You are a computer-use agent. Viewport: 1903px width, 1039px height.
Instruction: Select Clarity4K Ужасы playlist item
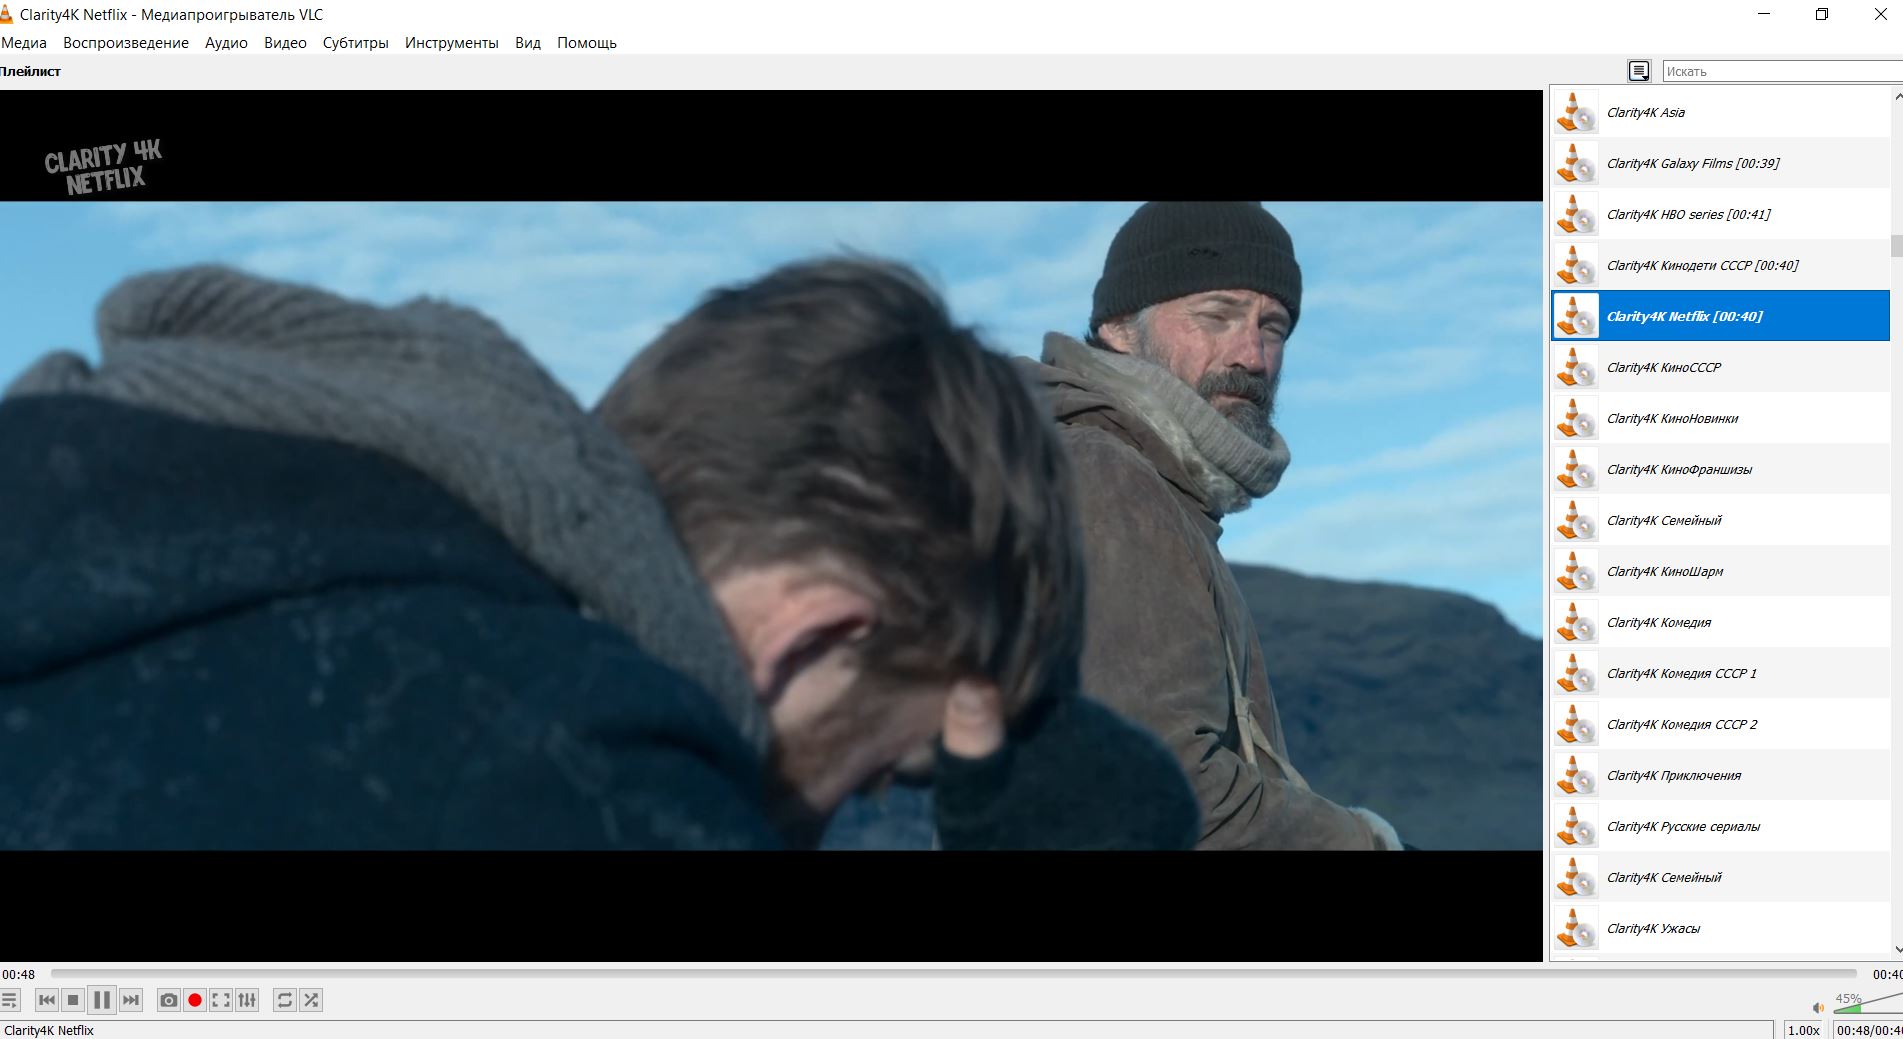point(1720,928)
